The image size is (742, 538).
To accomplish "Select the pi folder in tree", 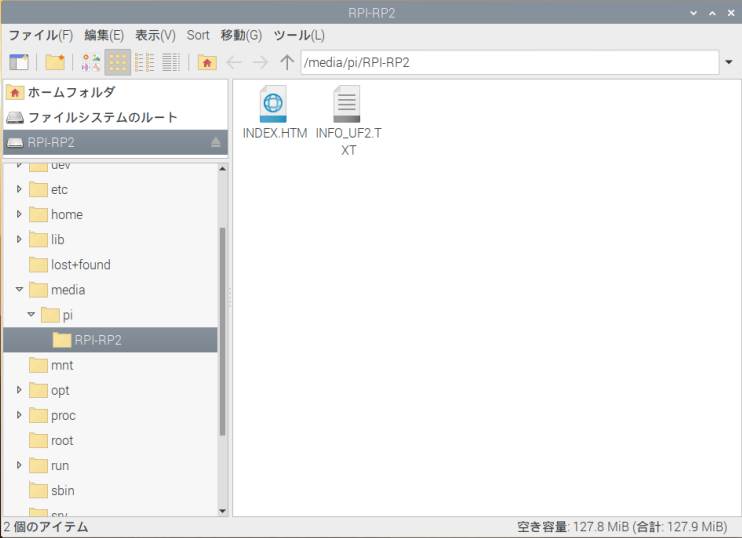I will click(57, 315).
